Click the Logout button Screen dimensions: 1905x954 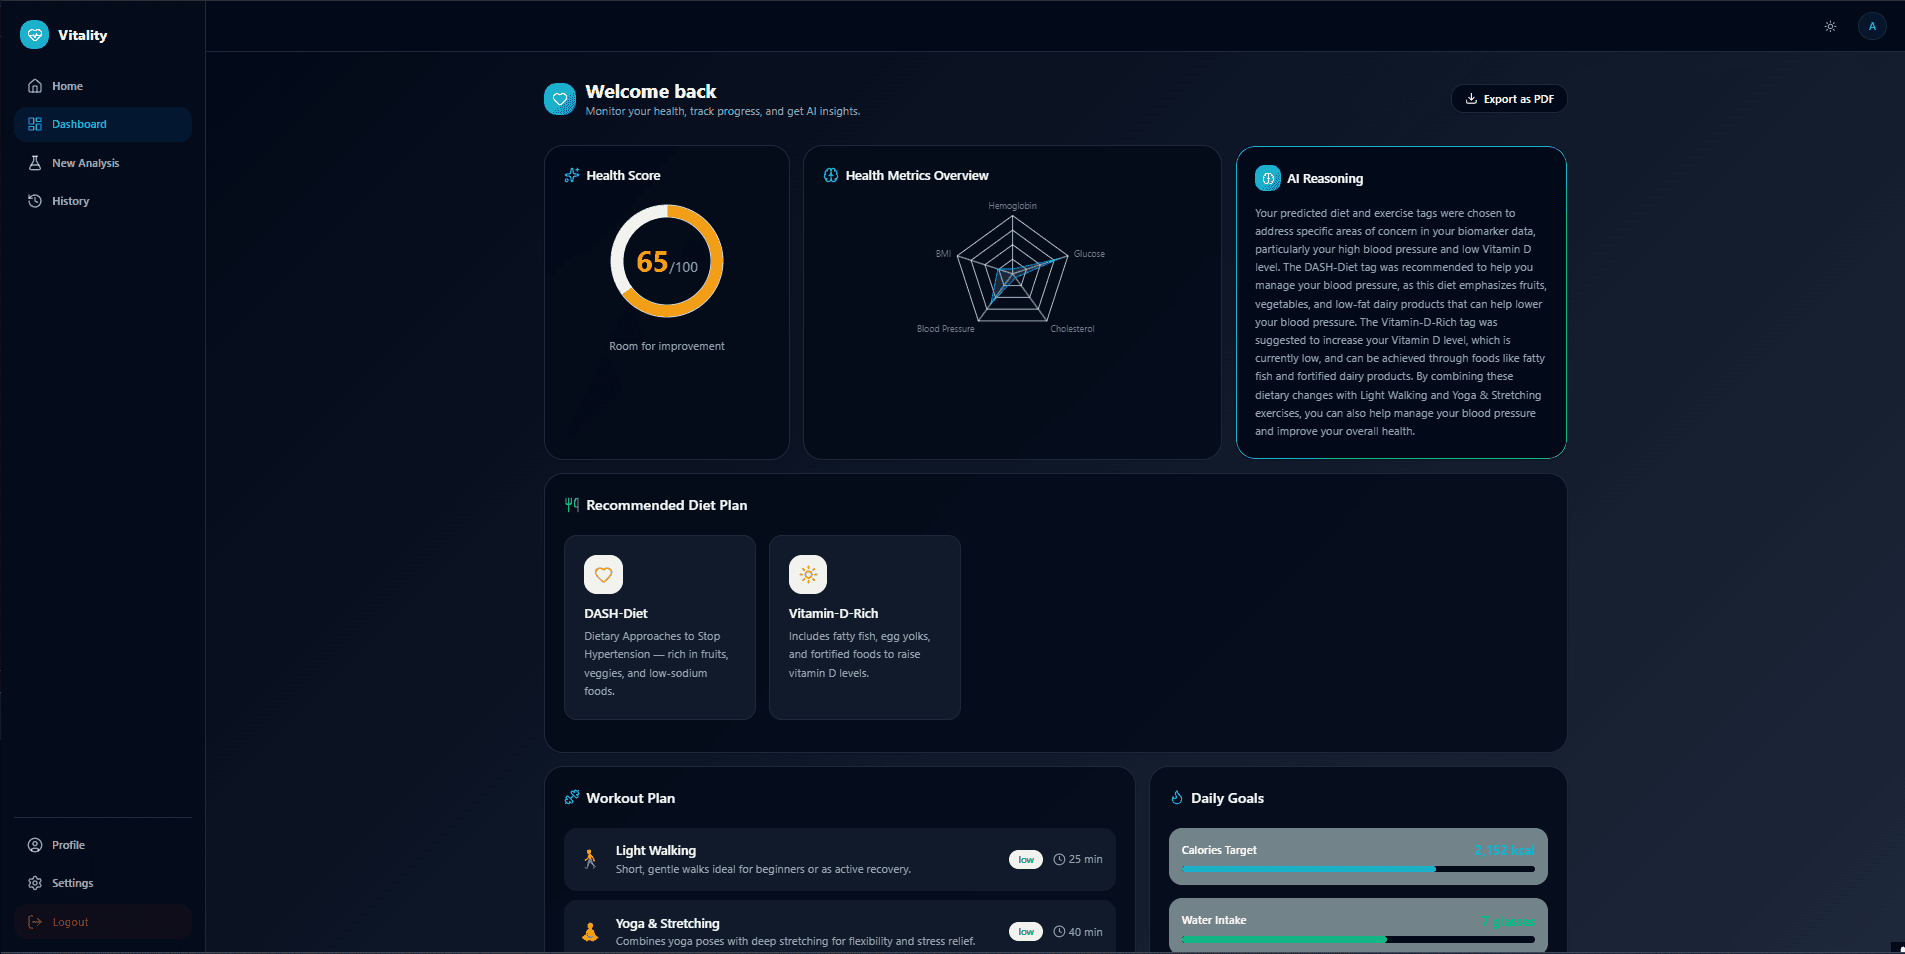click(x=103, y=922)
